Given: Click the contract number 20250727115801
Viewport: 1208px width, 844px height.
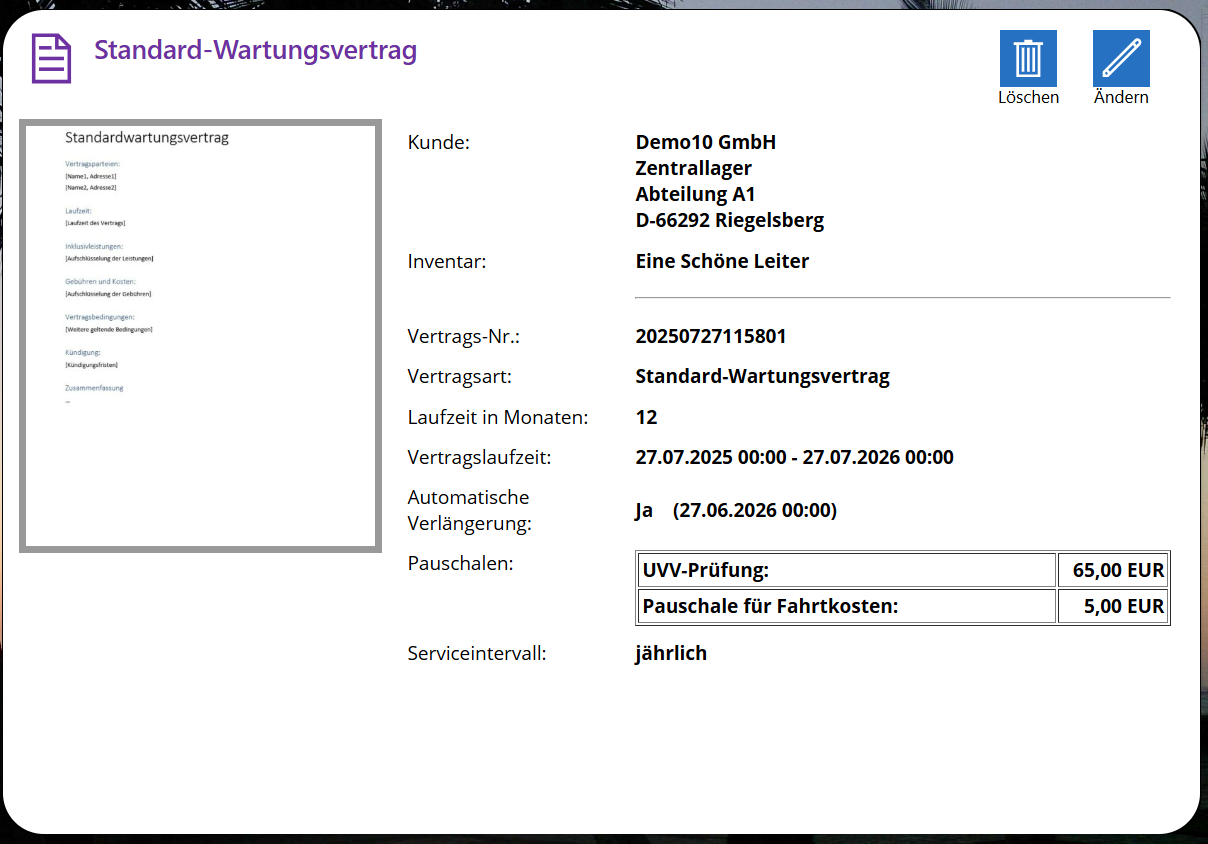Looking at the screenshot, I should pyautogui.click(x=711, y=336).
